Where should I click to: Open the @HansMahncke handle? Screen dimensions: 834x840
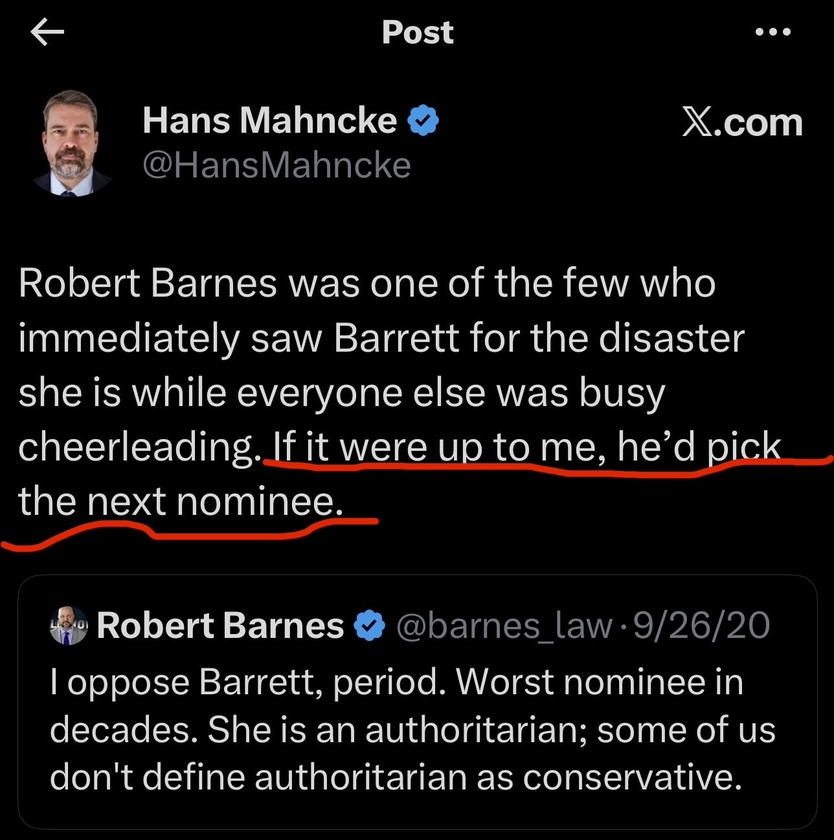tap(276, 165)
